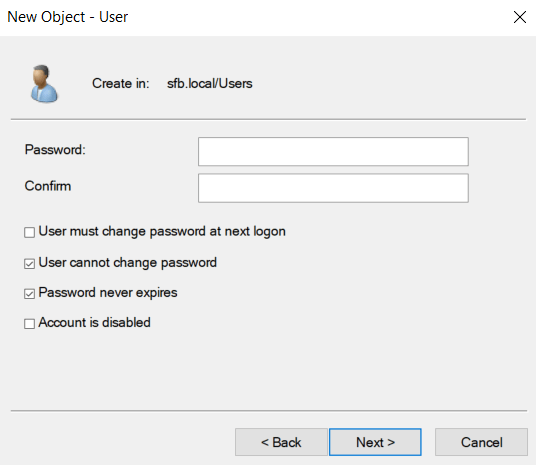Go to previous step with Back button
The height and width of the screenshot is (465, 536).
(281, 442)
